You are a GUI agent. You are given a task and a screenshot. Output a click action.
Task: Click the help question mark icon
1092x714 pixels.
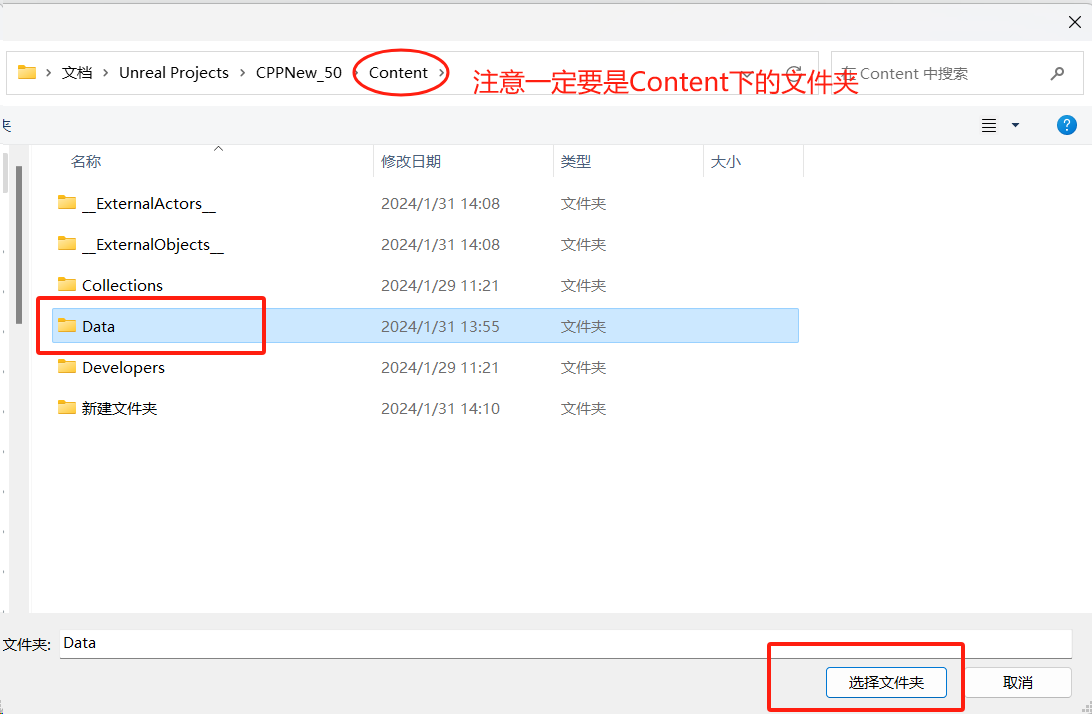1067,125
